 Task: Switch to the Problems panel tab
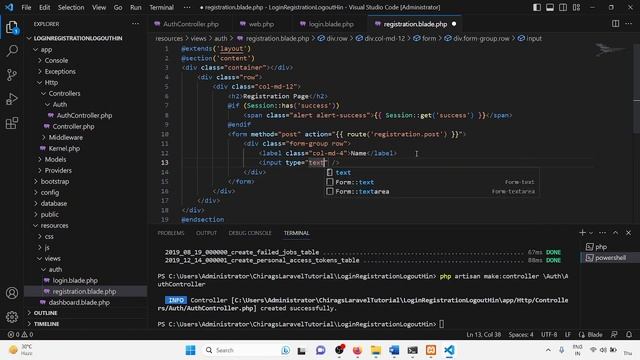tap(171, 233)
